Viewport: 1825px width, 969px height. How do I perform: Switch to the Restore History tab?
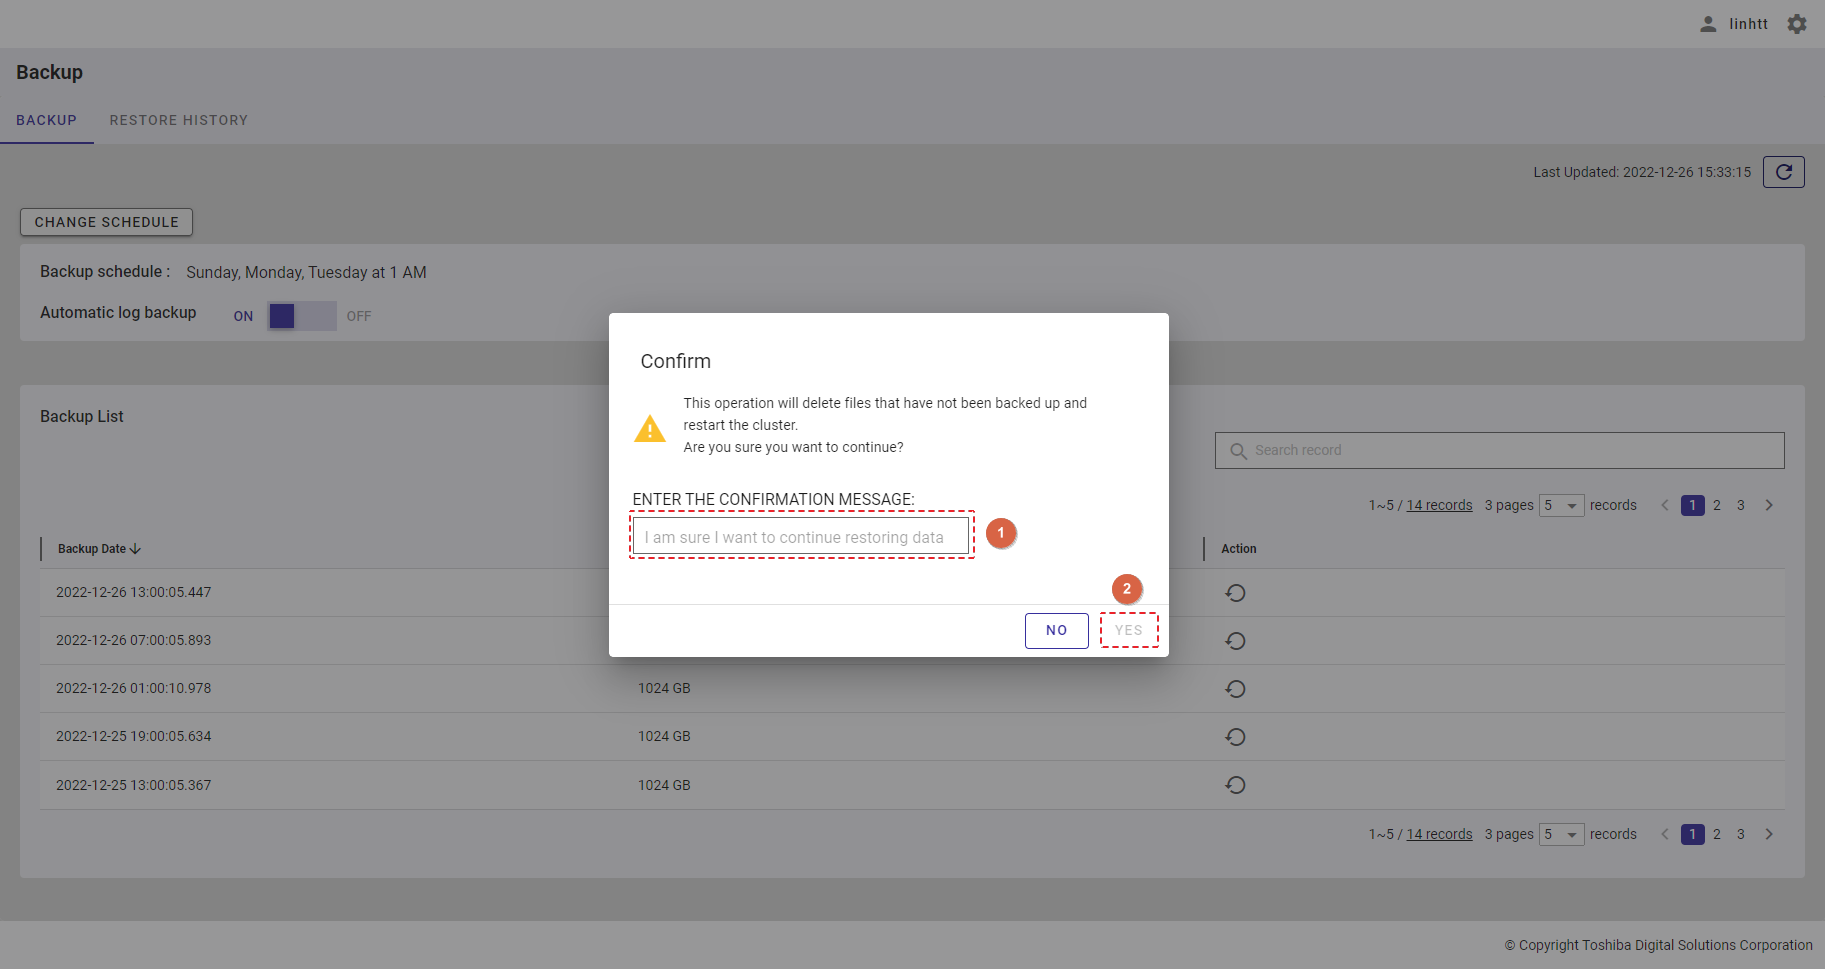[178, 120]
